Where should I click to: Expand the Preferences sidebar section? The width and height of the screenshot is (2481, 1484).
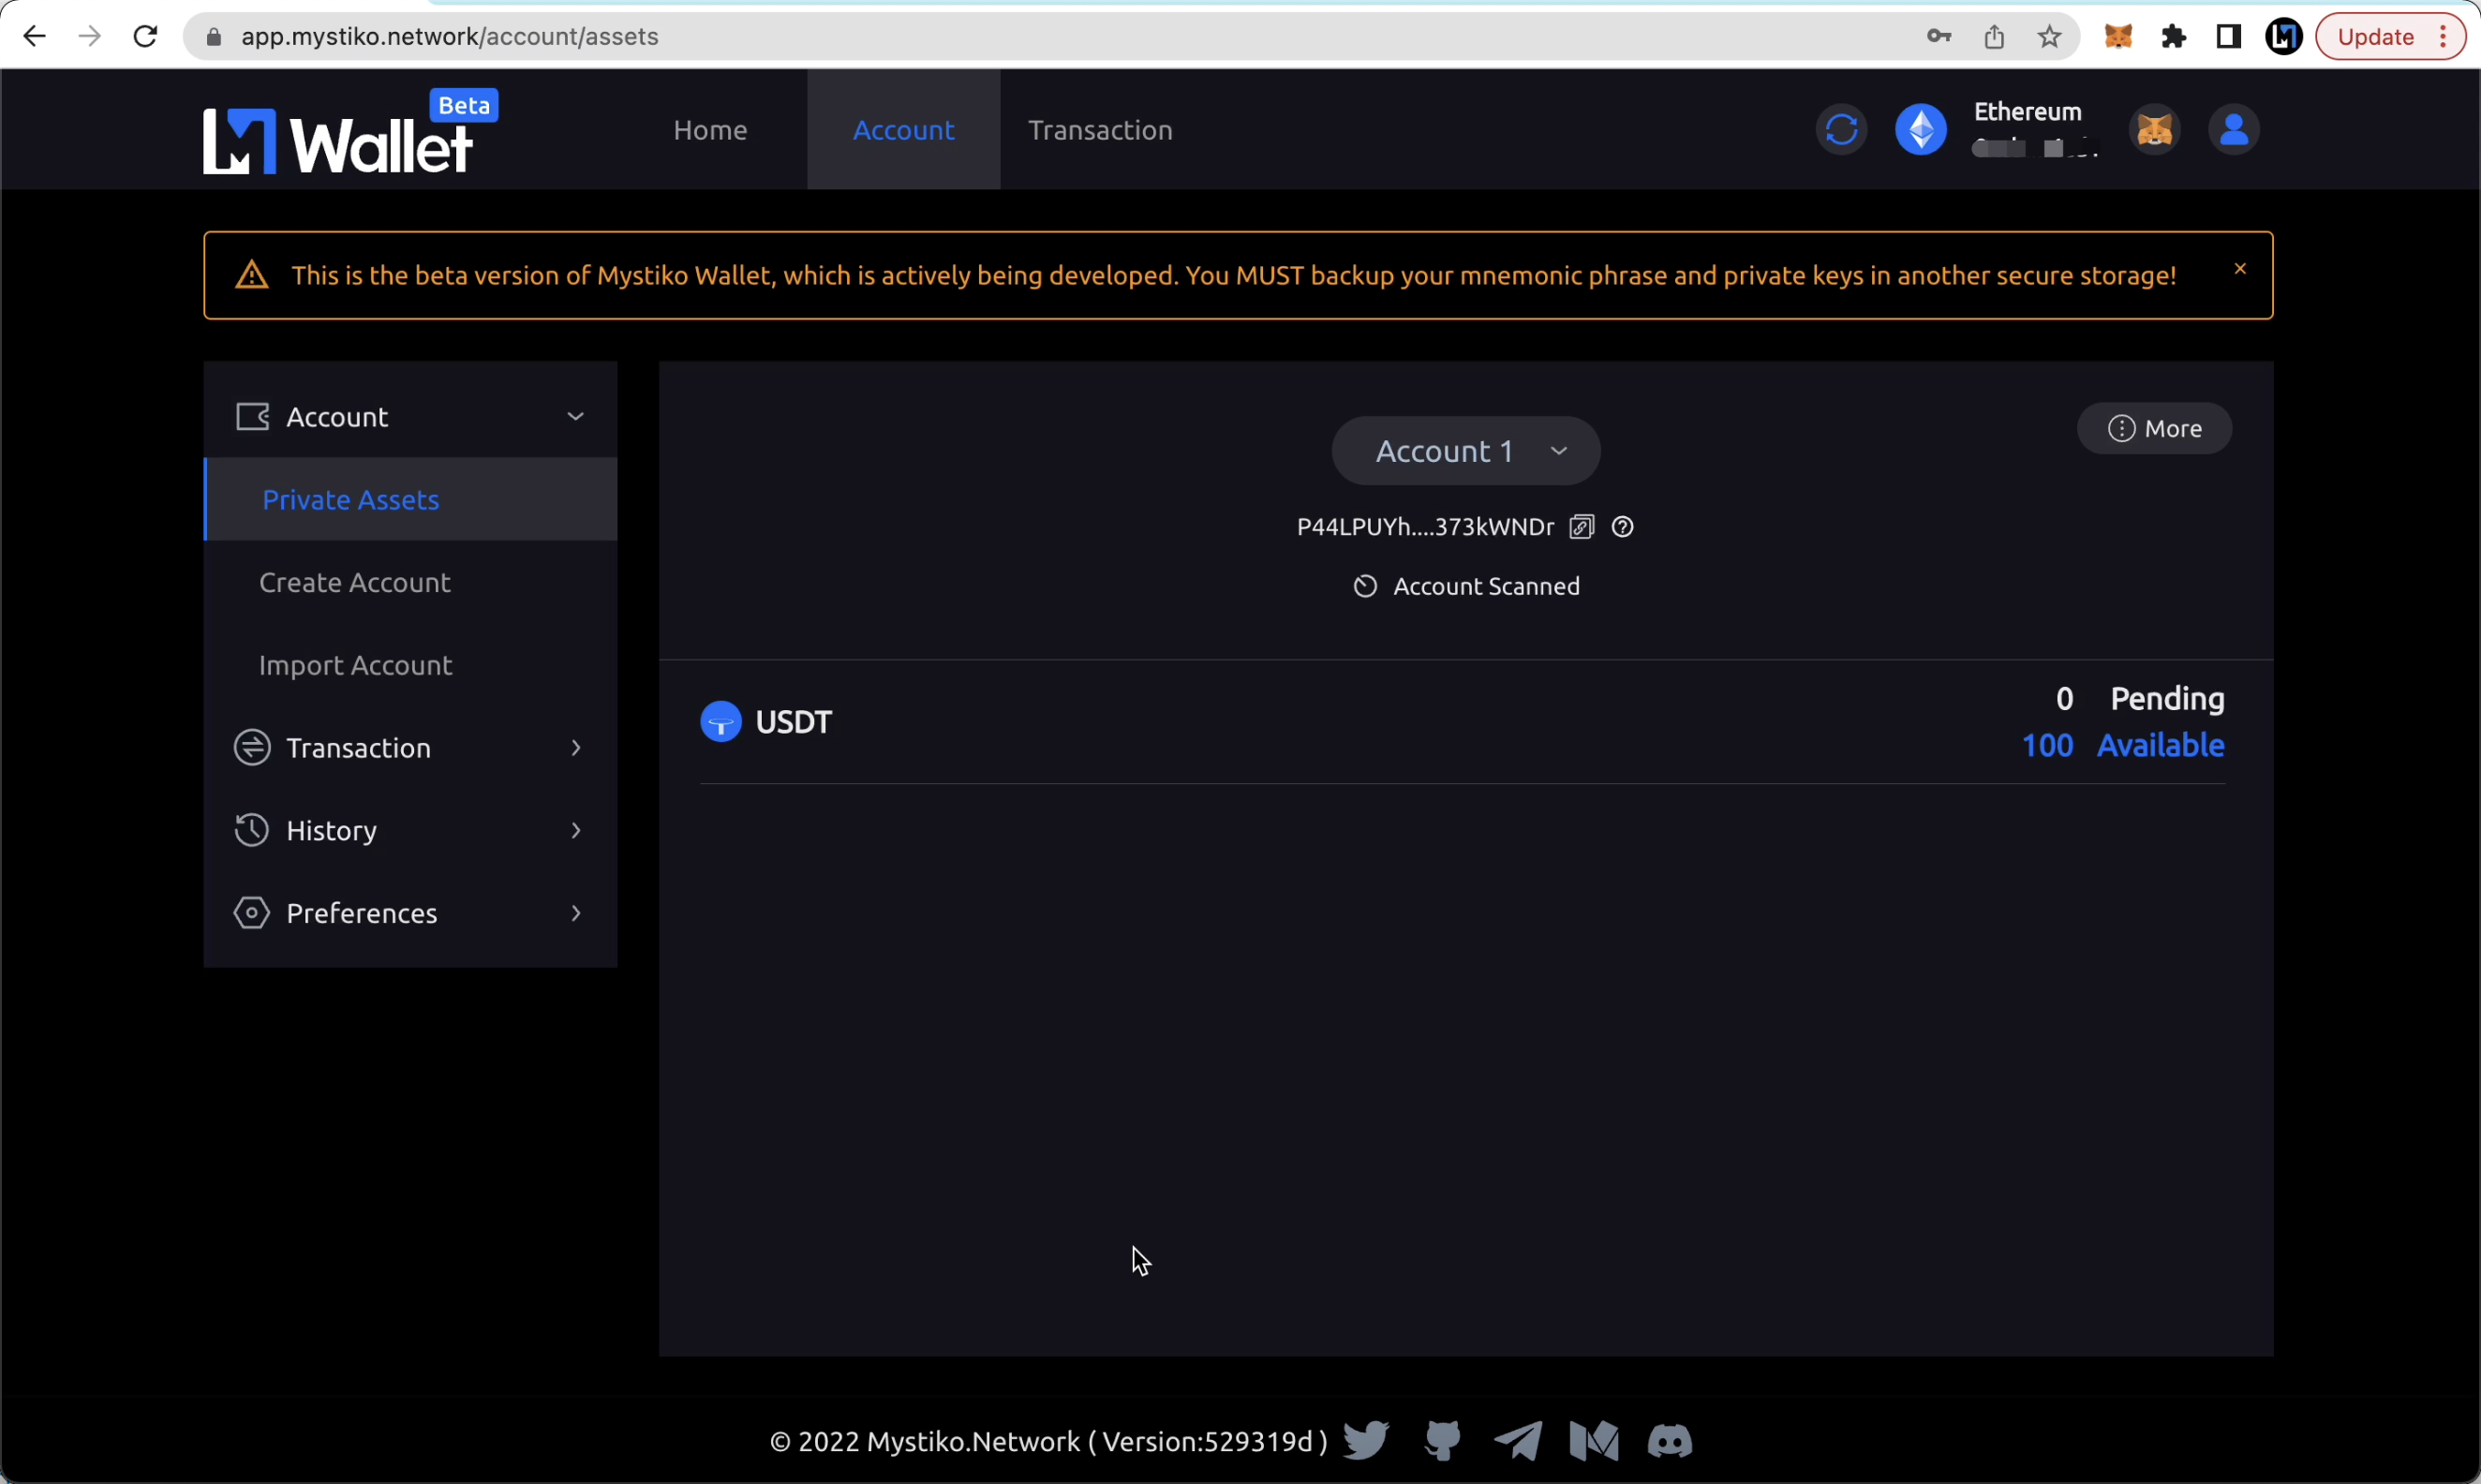tap(410, 913)
